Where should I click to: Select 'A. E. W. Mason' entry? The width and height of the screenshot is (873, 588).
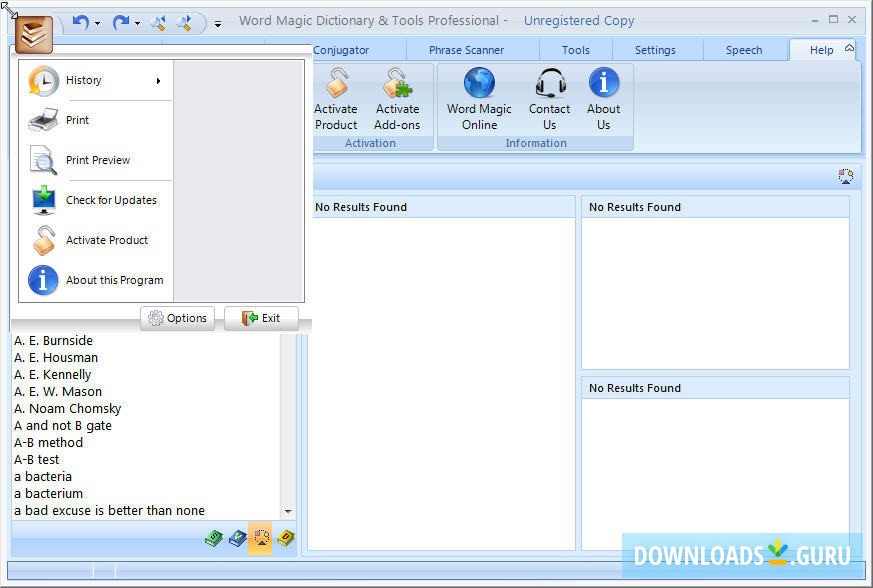[x=58, y=391]
